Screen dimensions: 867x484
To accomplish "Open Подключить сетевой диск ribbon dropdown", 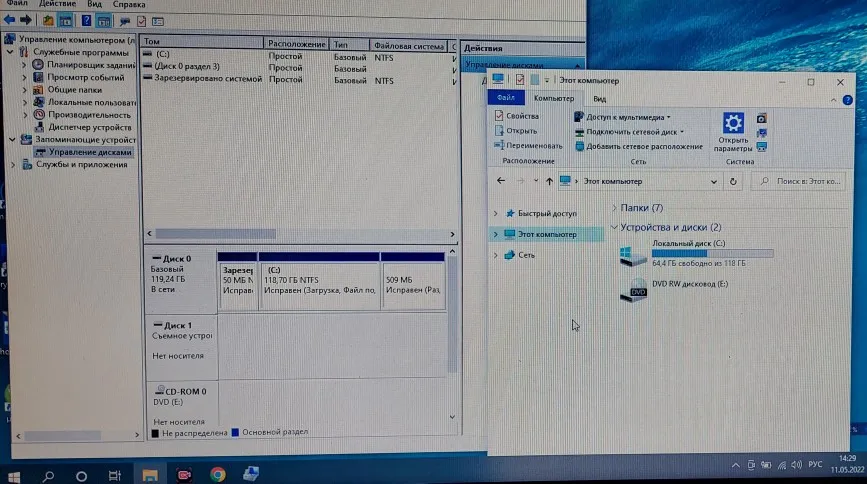I will pyautogui.click(x=629, y=132).
